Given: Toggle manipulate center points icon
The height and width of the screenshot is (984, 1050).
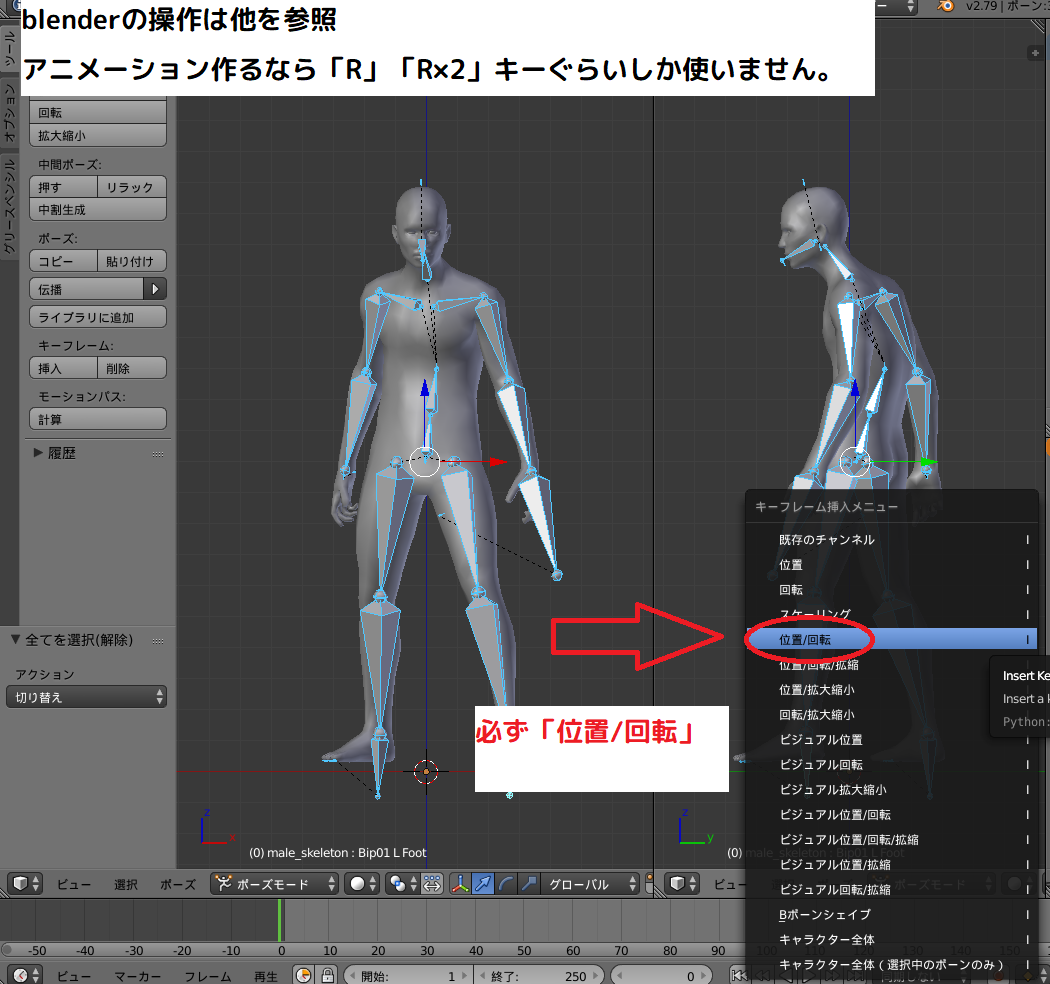Looking at the screenshot, I should click(432, 884).
